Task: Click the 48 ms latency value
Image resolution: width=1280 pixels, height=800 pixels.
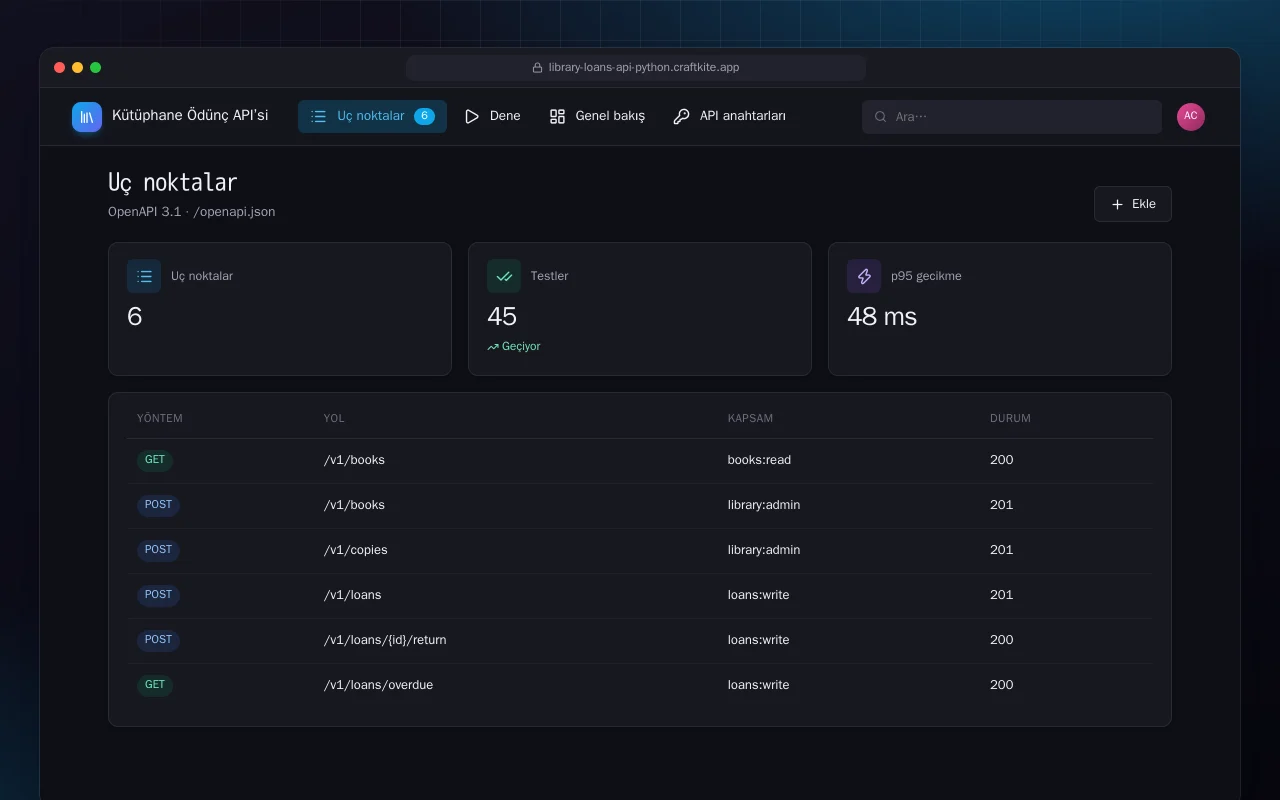Action: (882, 316)
